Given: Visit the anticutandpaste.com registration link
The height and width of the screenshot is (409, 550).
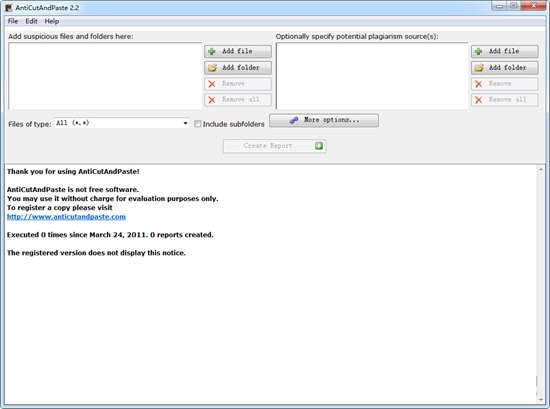Looking at the screenshot, I should [x=66, y=217].
